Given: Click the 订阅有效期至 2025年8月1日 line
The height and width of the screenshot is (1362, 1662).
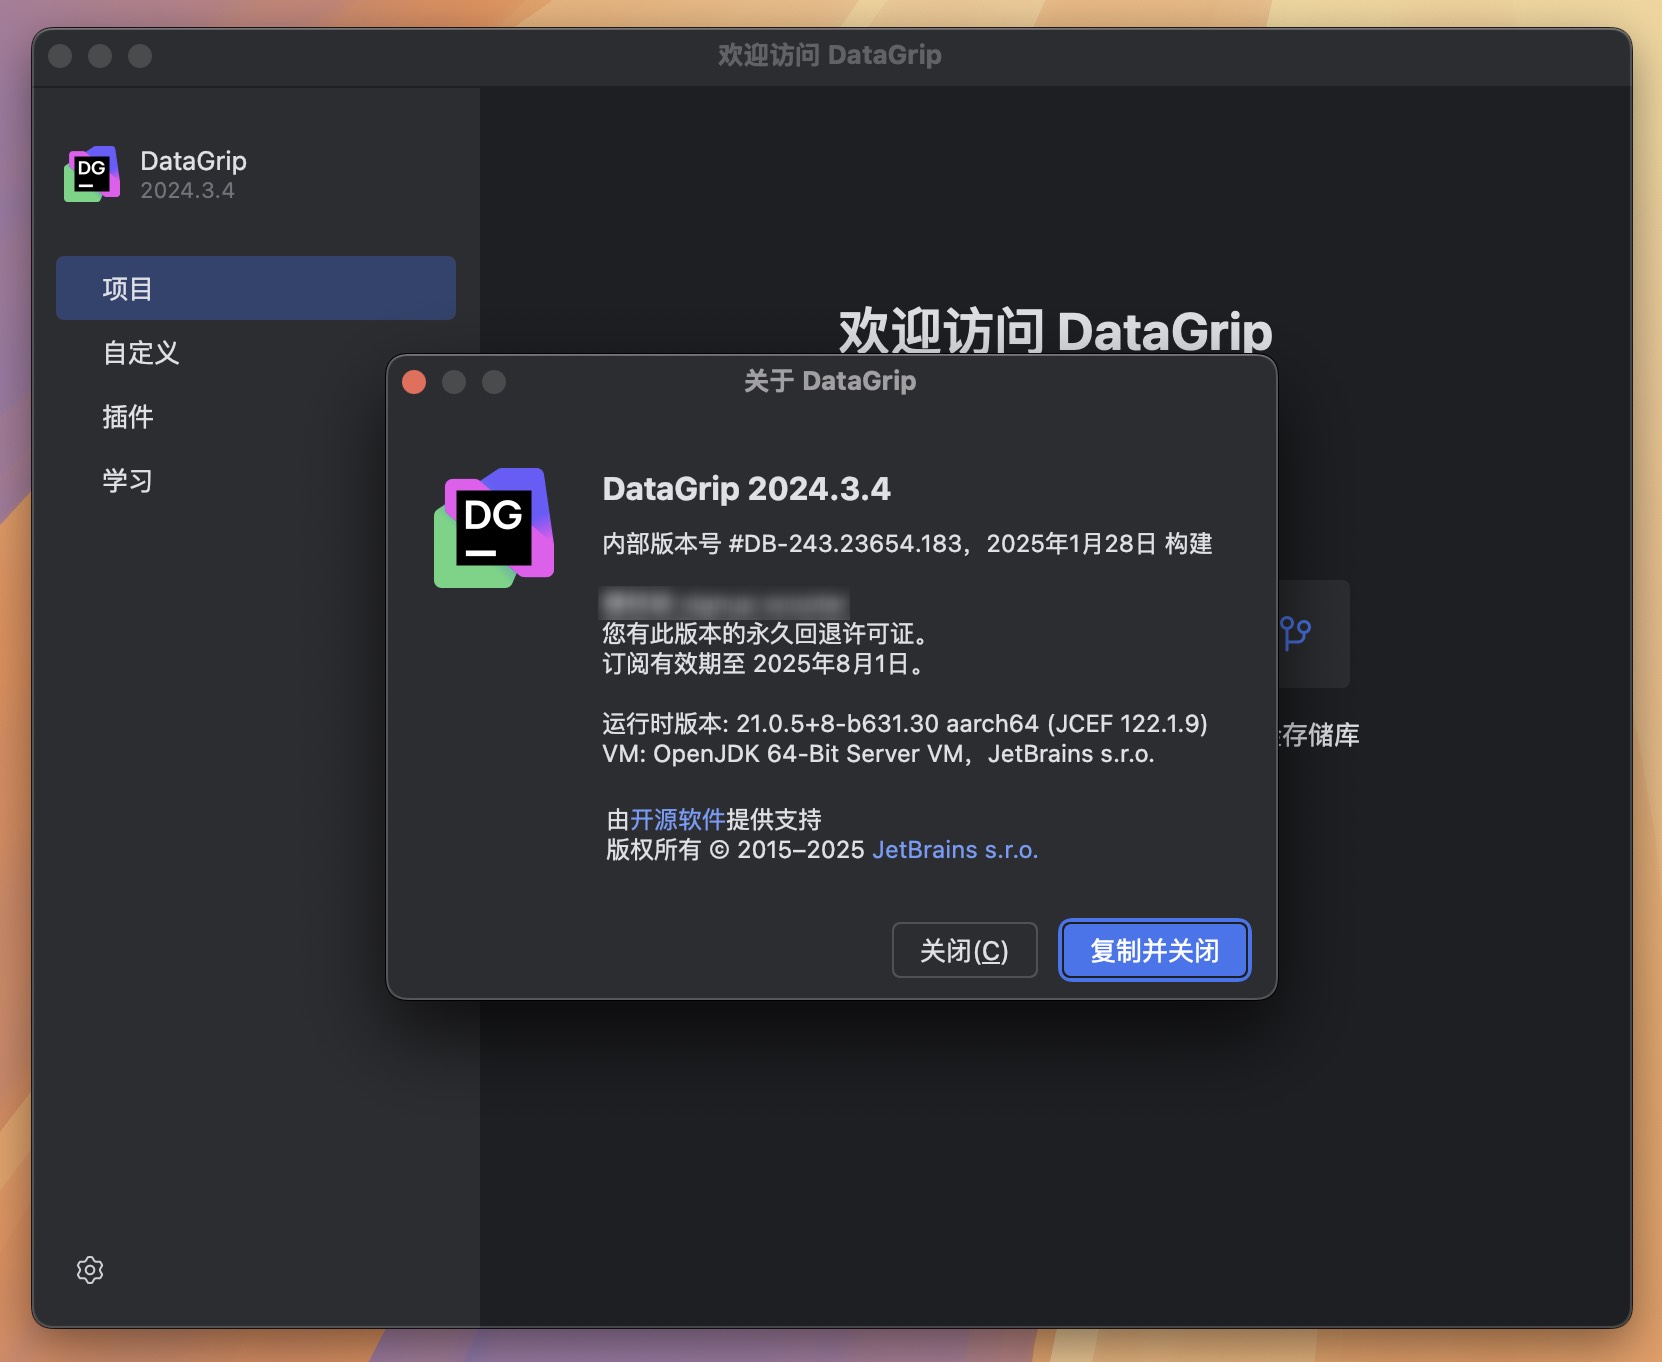Looking at the screenshot, I should pos(766,664).
